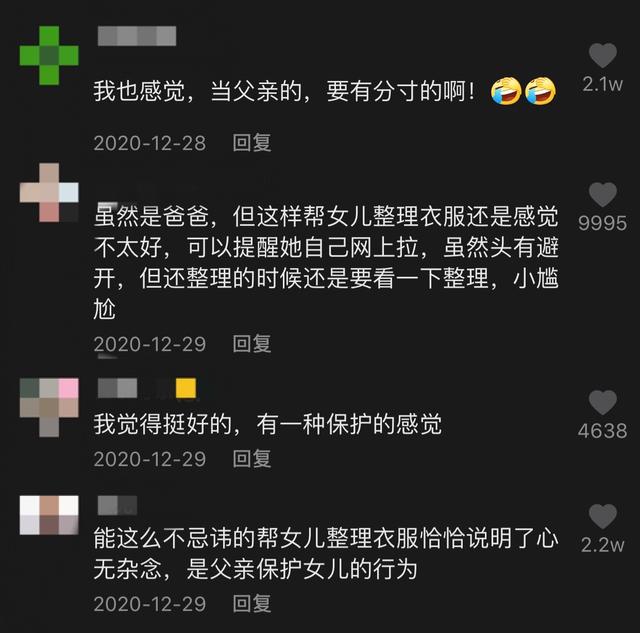Click the yellow badge beside third username
The width and height of the screenshot is (640, 633).
tap(186, 388)
